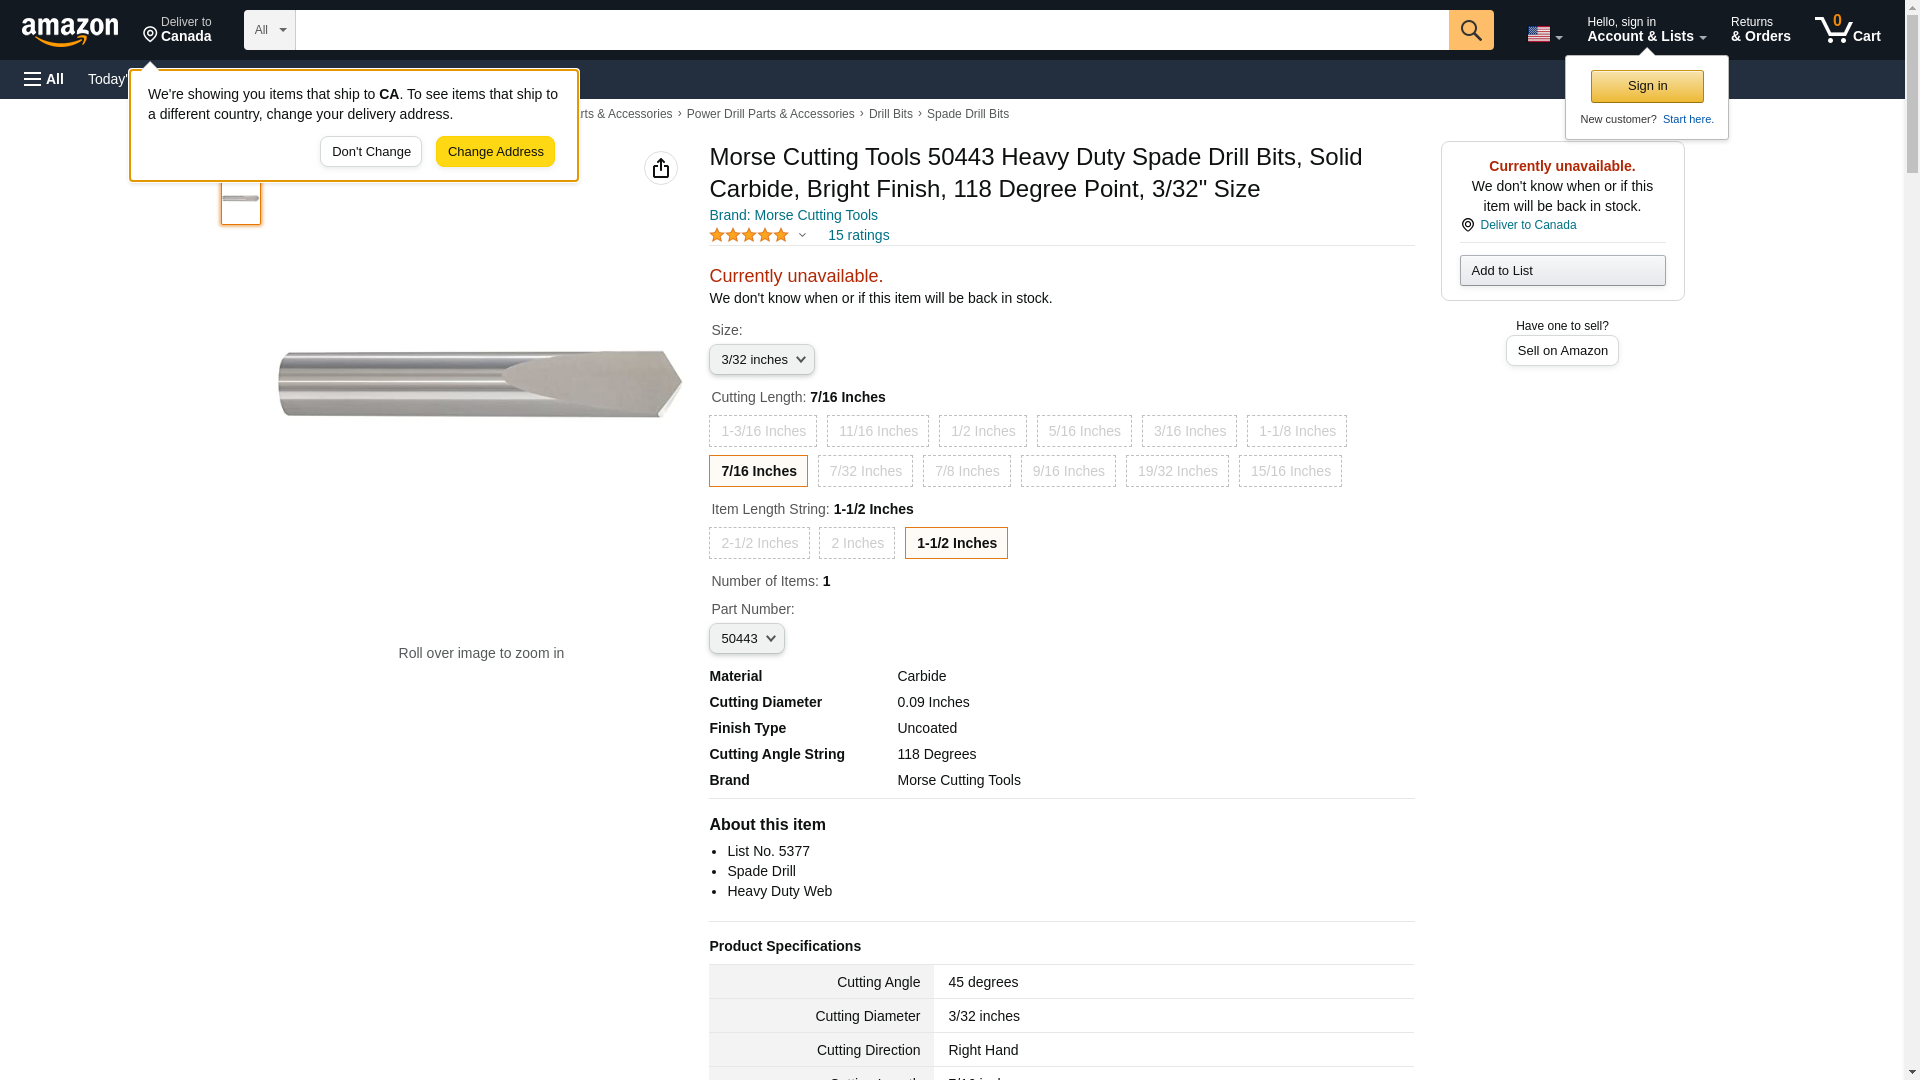Open the All search category dropdown
This screenshot has height=1080, width=1920.
269,30
